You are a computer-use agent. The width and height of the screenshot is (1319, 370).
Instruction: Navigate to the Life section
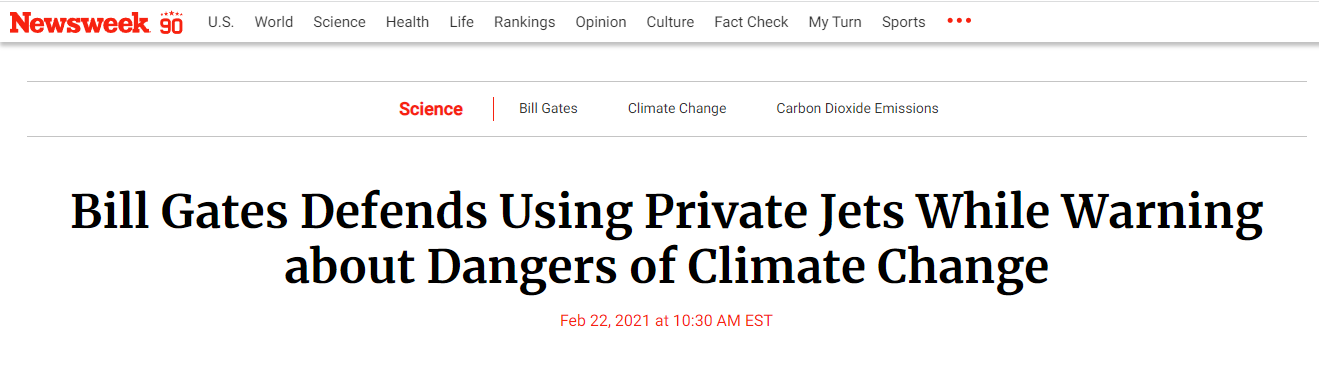(x=462, y=22)
